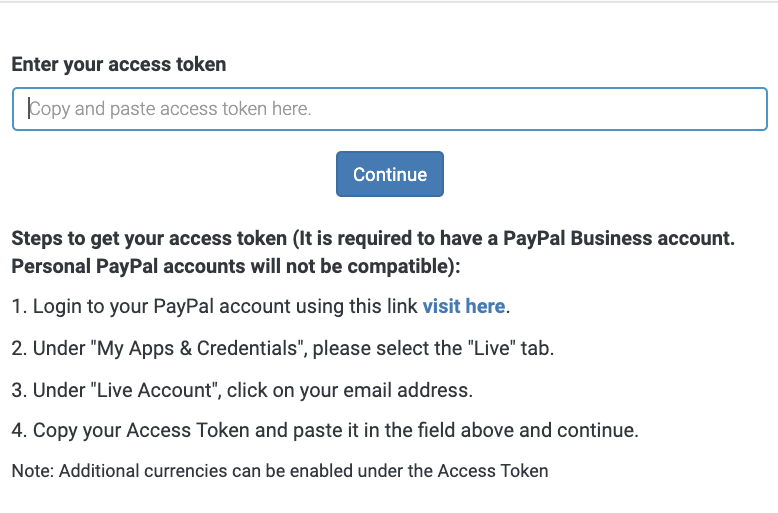
Task: Click the "Enter your access token" label
Action: [119, 65]
